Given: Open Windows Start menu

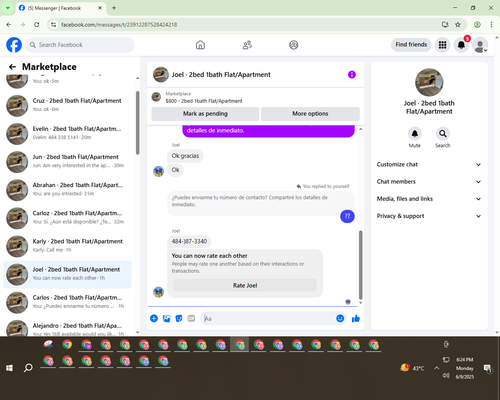Looking at the screenshot, I should (x=9, y=368).
